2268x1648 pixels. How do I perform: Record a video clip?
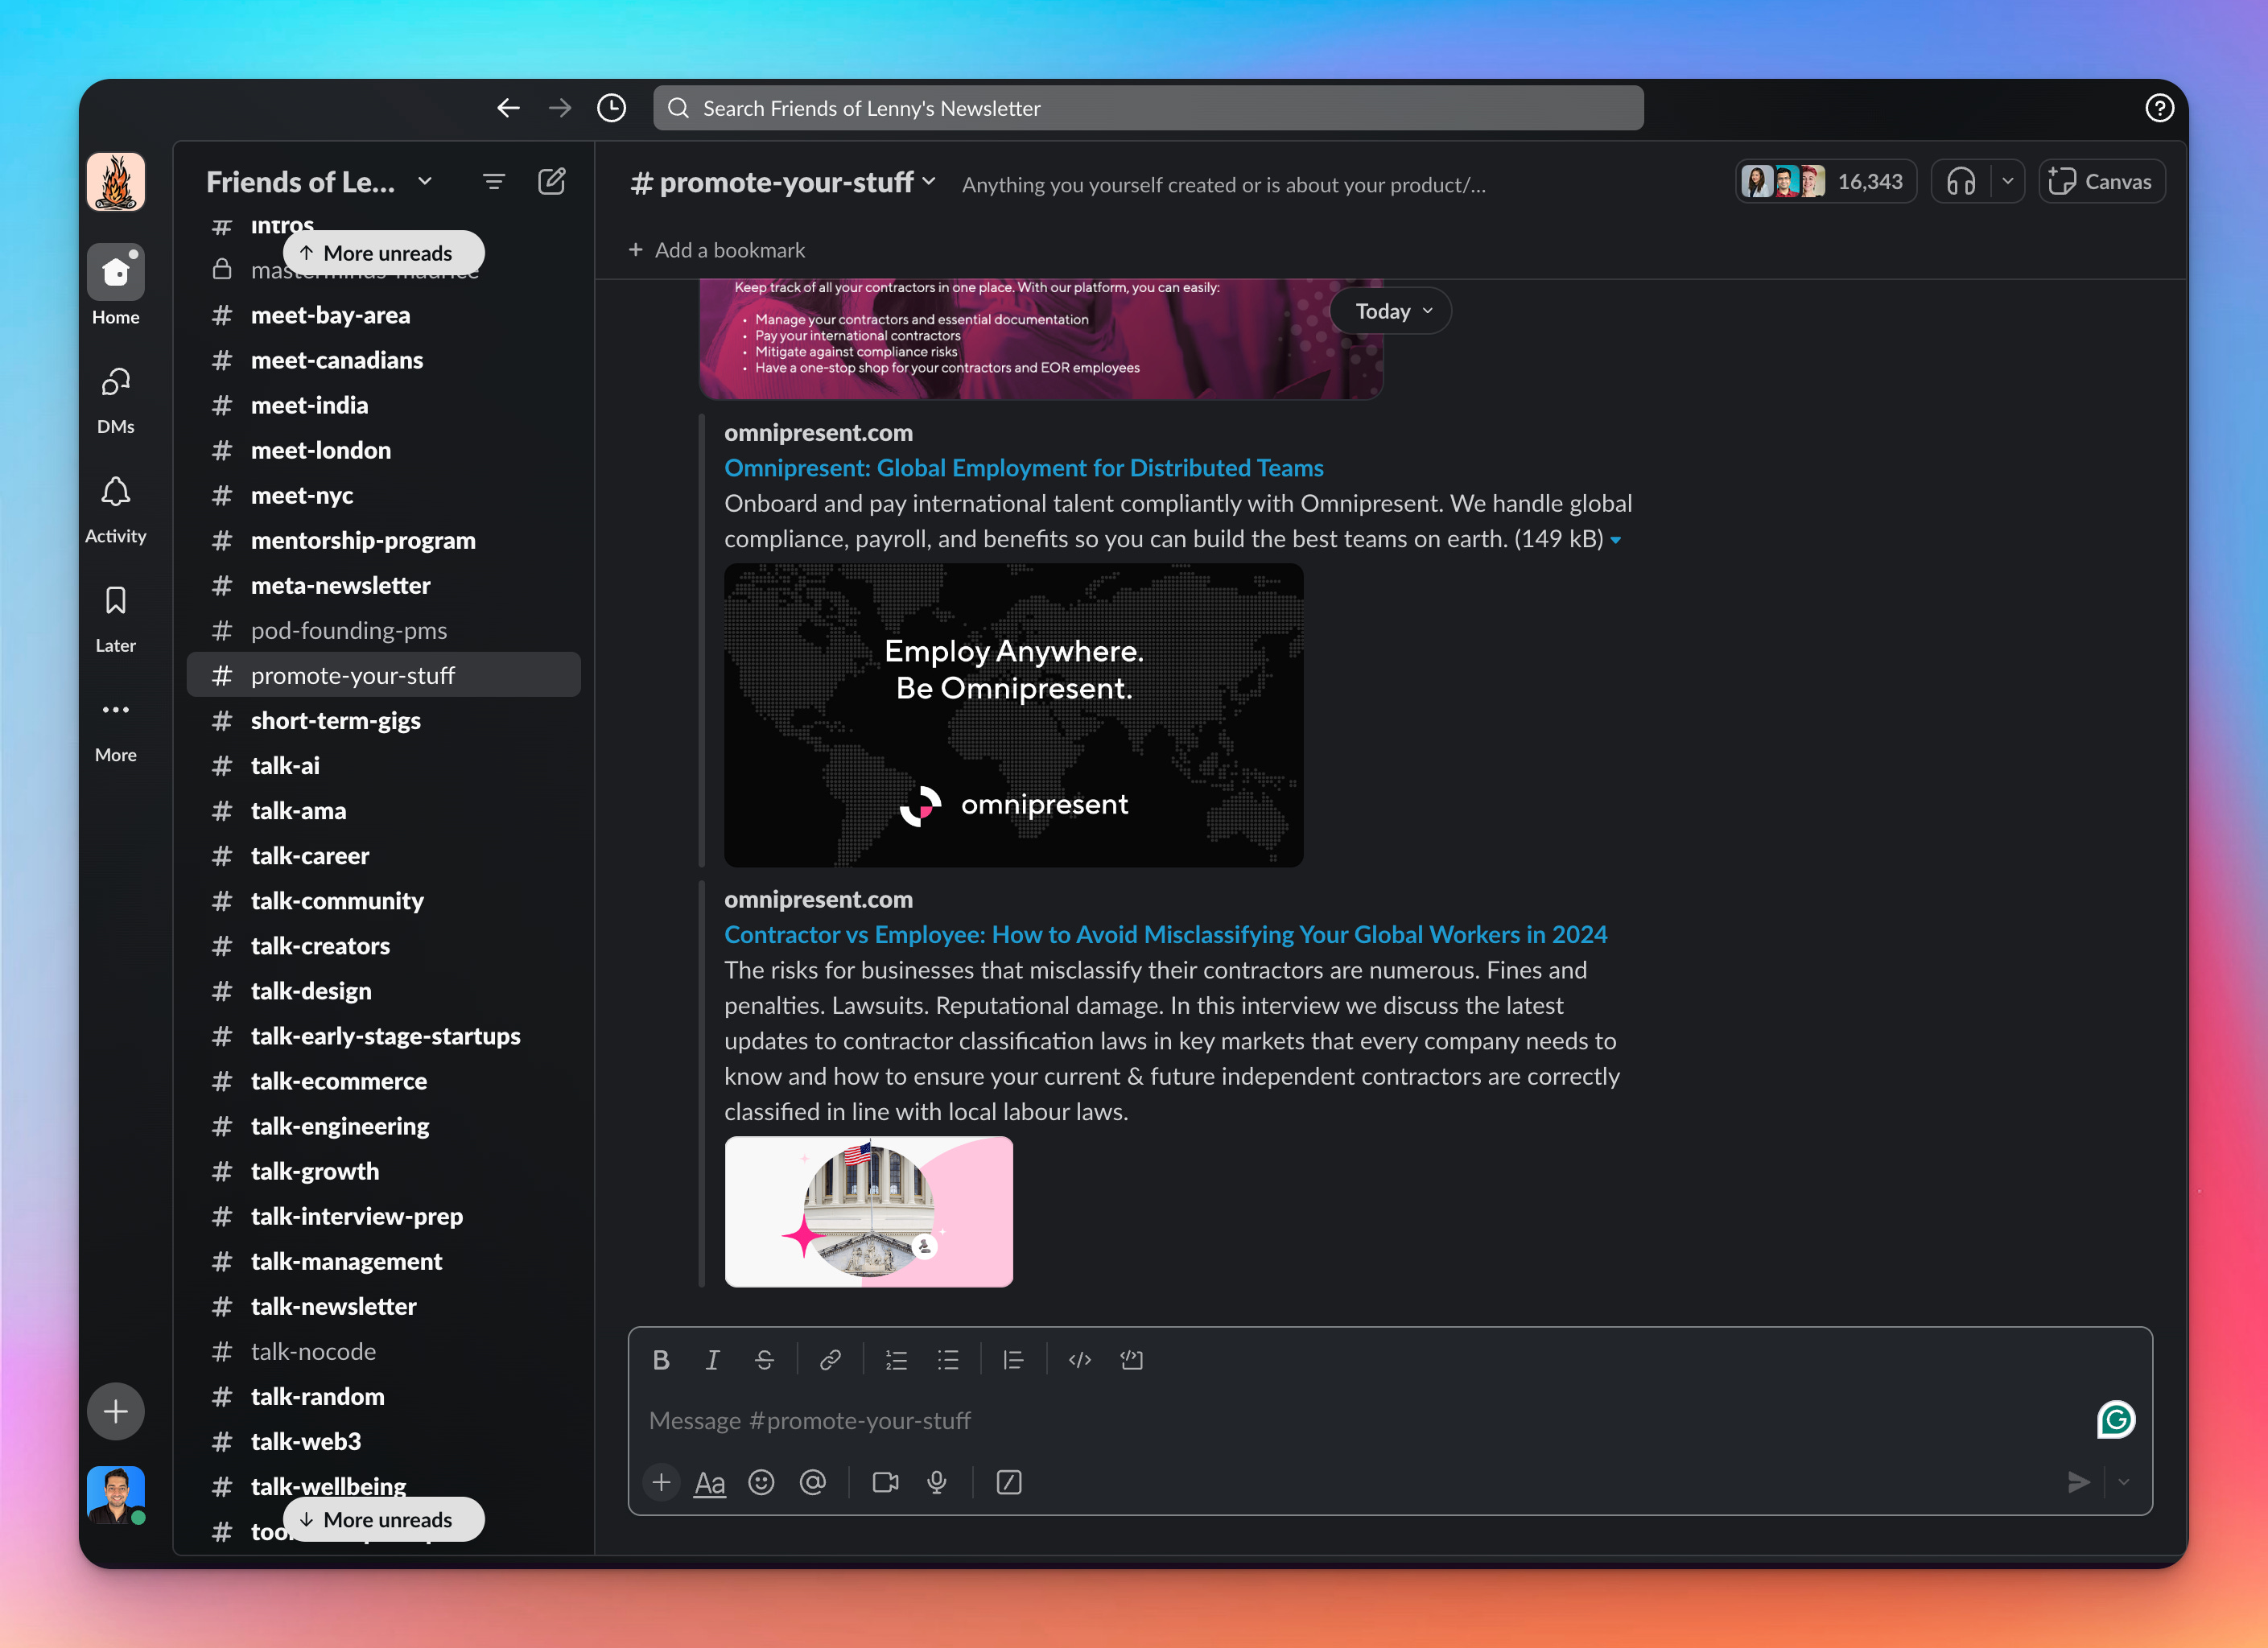[x=885, y=1482]
